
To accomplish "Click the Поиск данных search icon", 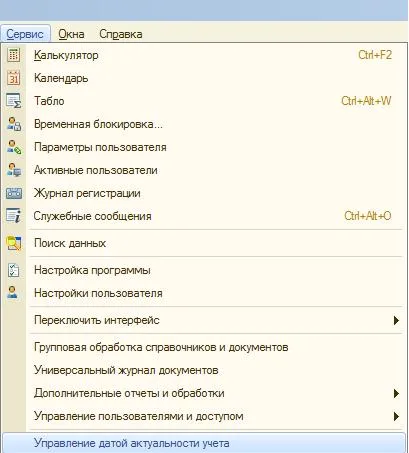I will tap(14, 243).
